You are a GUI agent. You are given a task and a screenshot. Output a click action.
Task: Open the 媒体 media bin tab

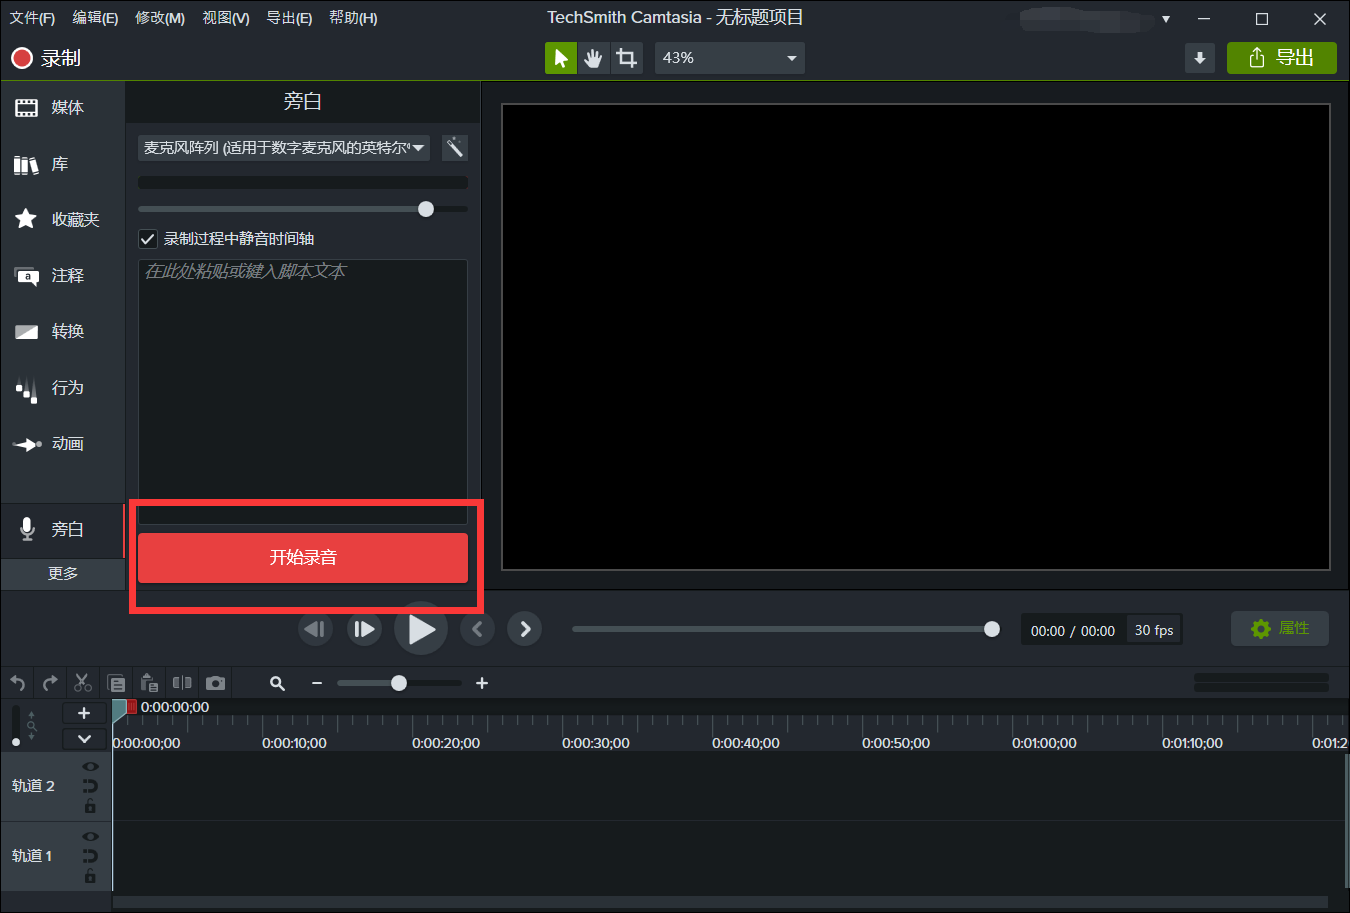tap(62, 107)
